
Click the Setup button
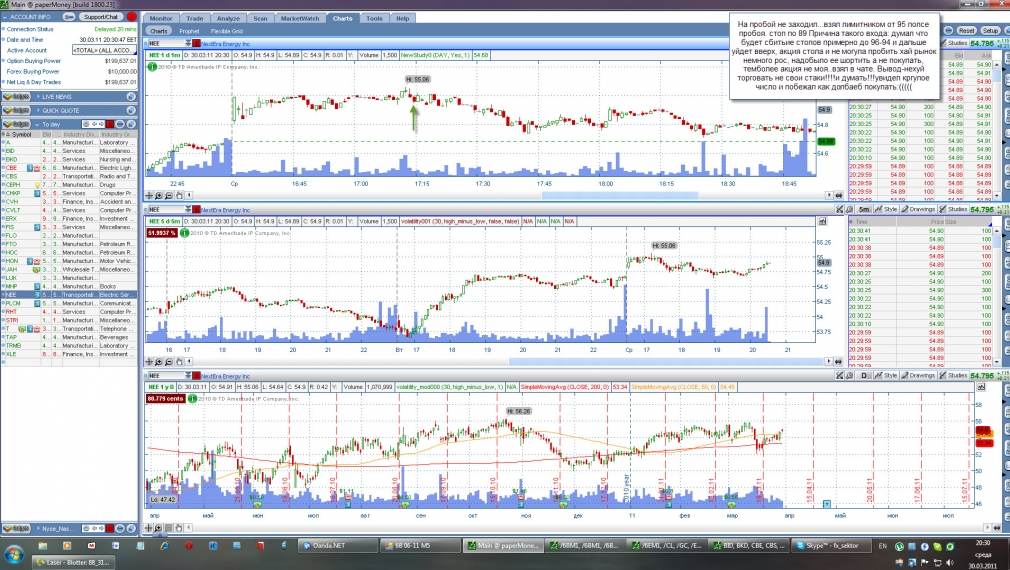[x=990, y=30]
